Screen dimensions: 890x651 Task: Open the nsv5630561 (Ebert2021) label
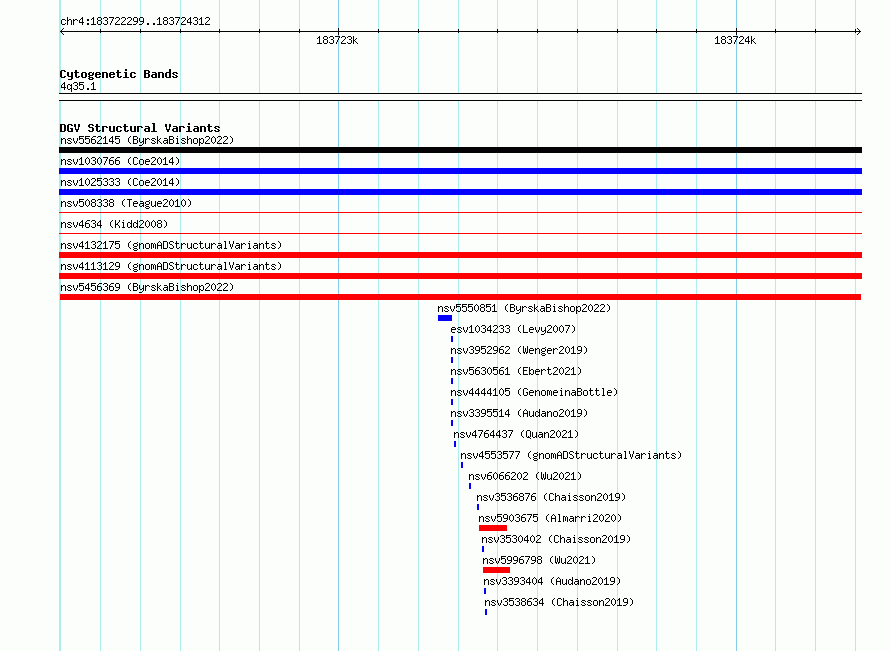click(x=516, y=371)
